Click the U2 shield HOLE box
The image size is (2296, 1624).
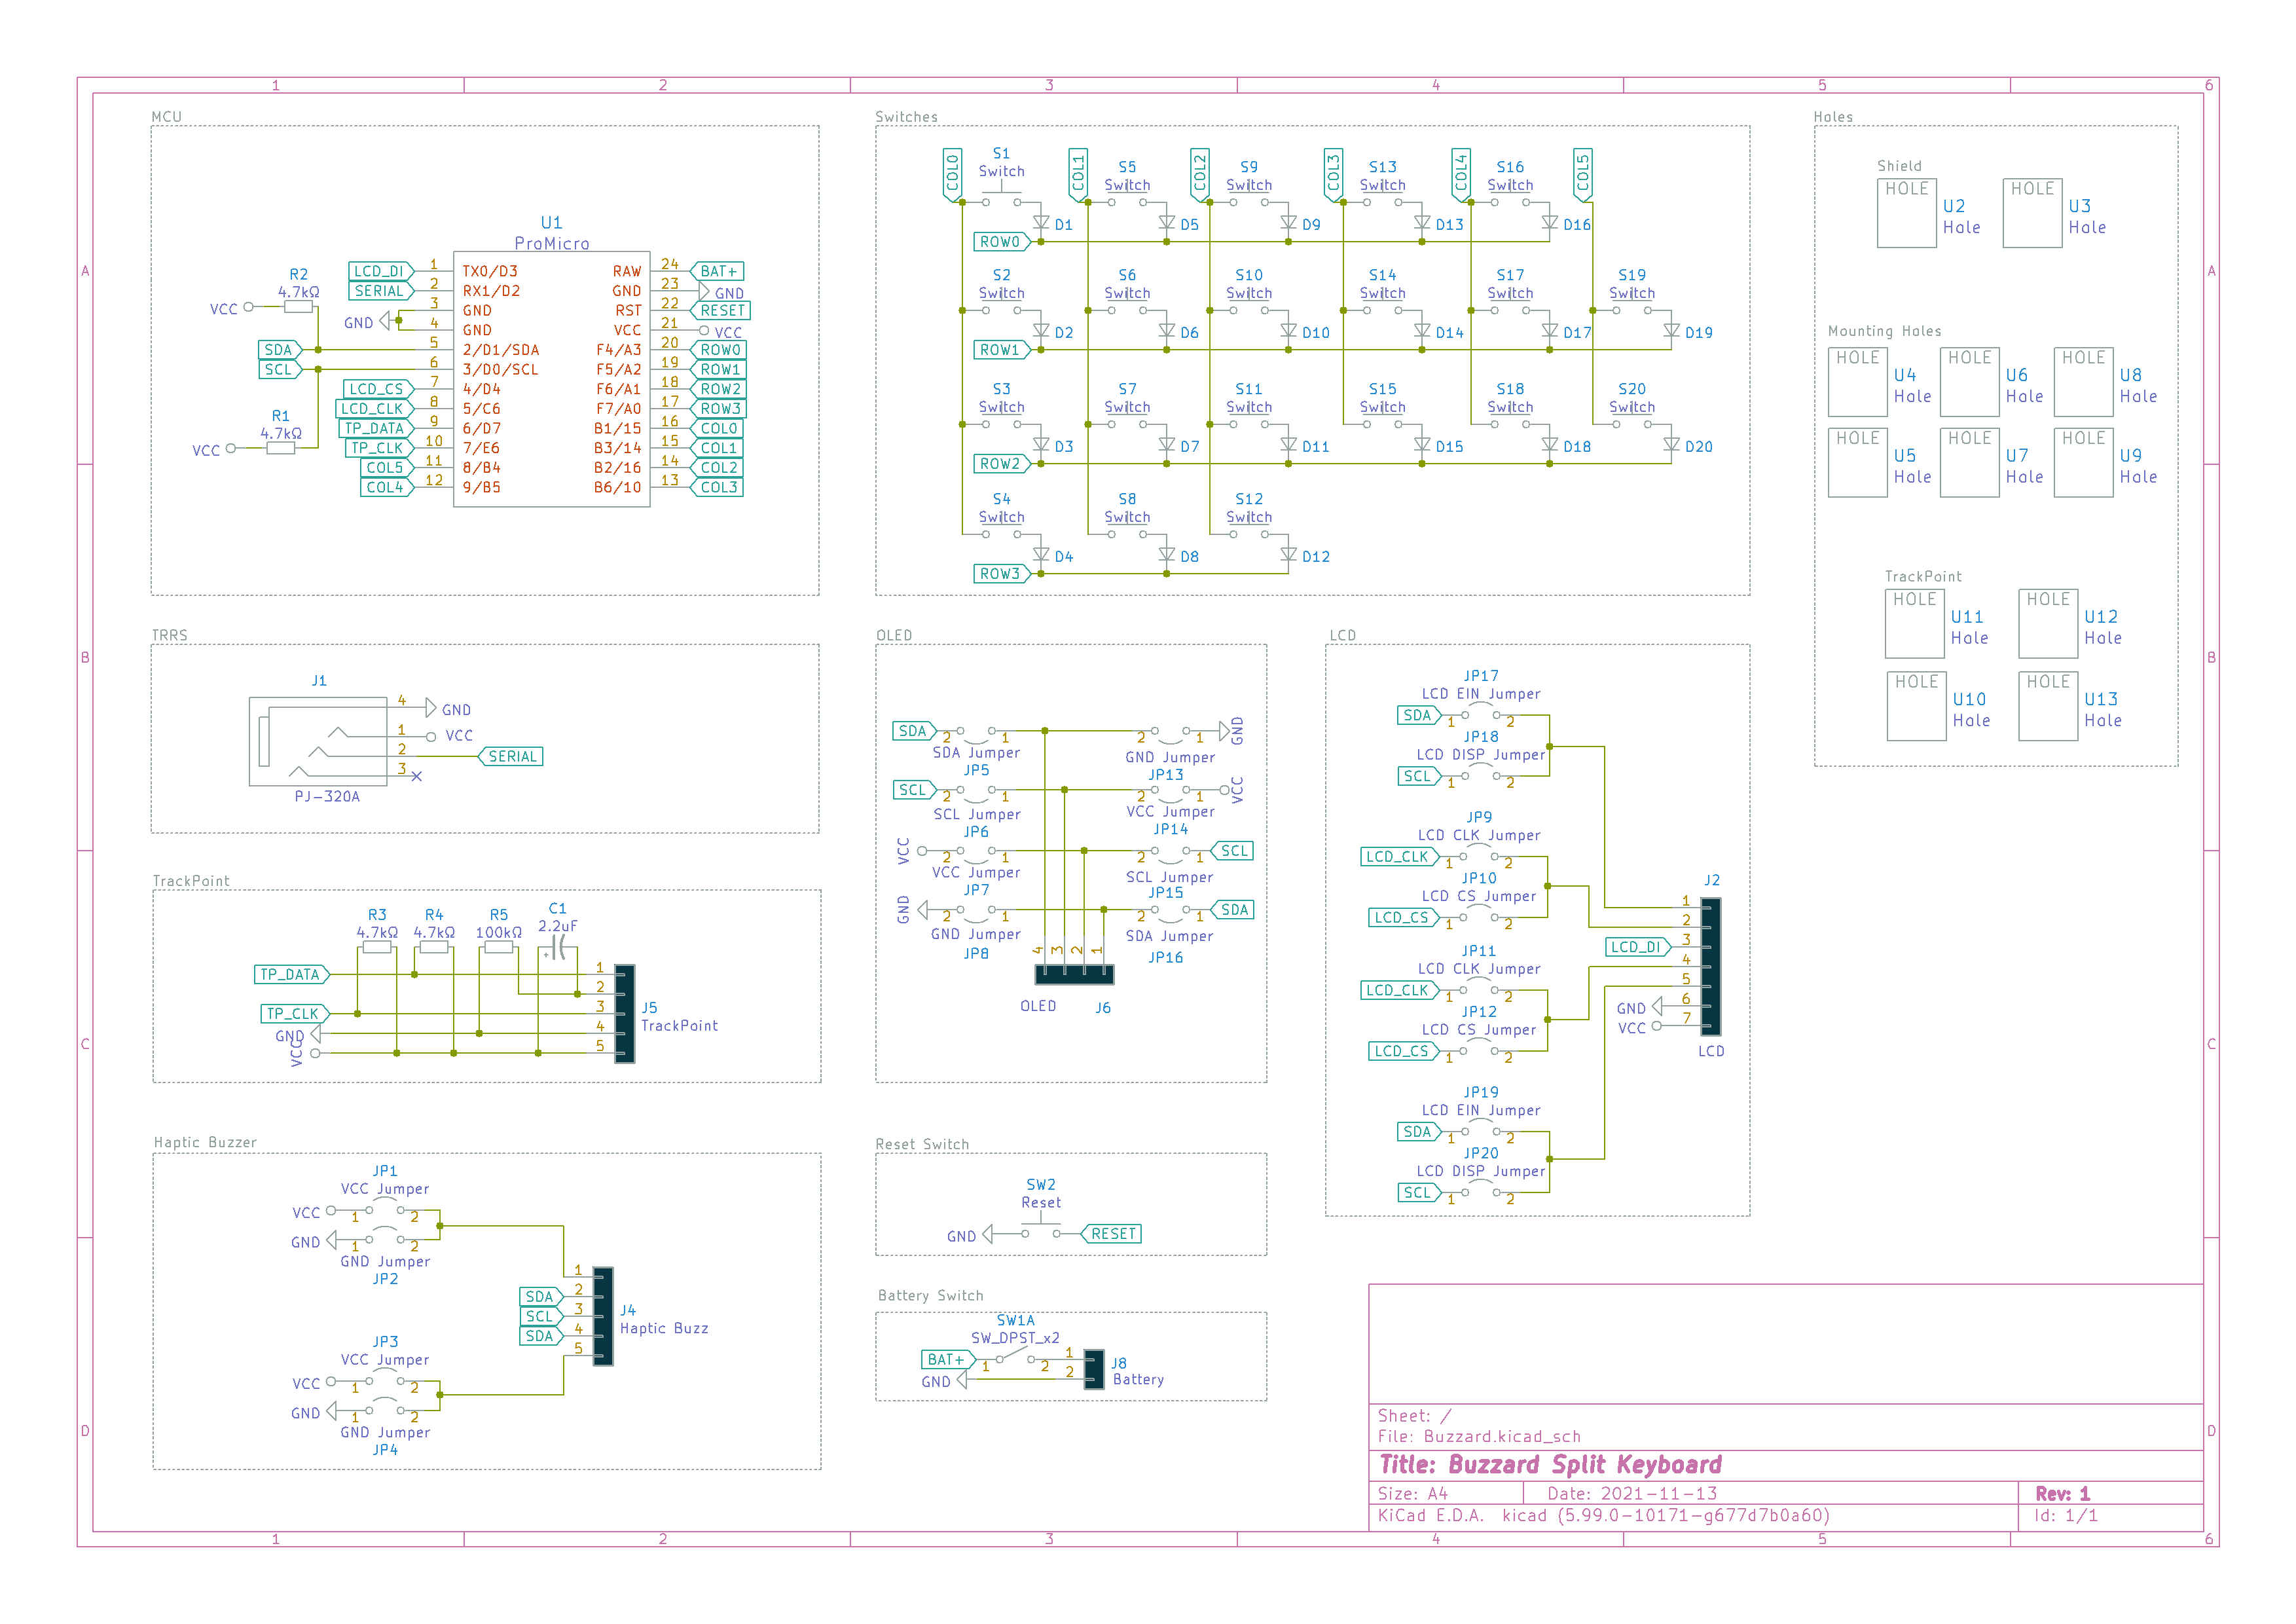[1906, 213]
